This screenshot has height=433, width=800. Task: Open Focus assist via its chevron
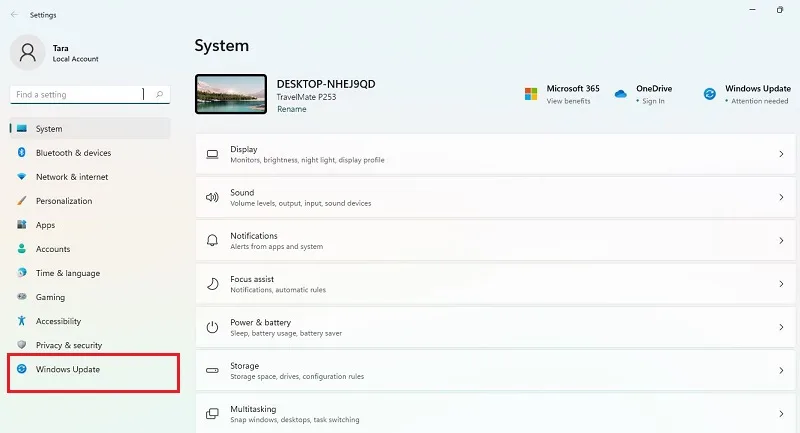(781, 284)
